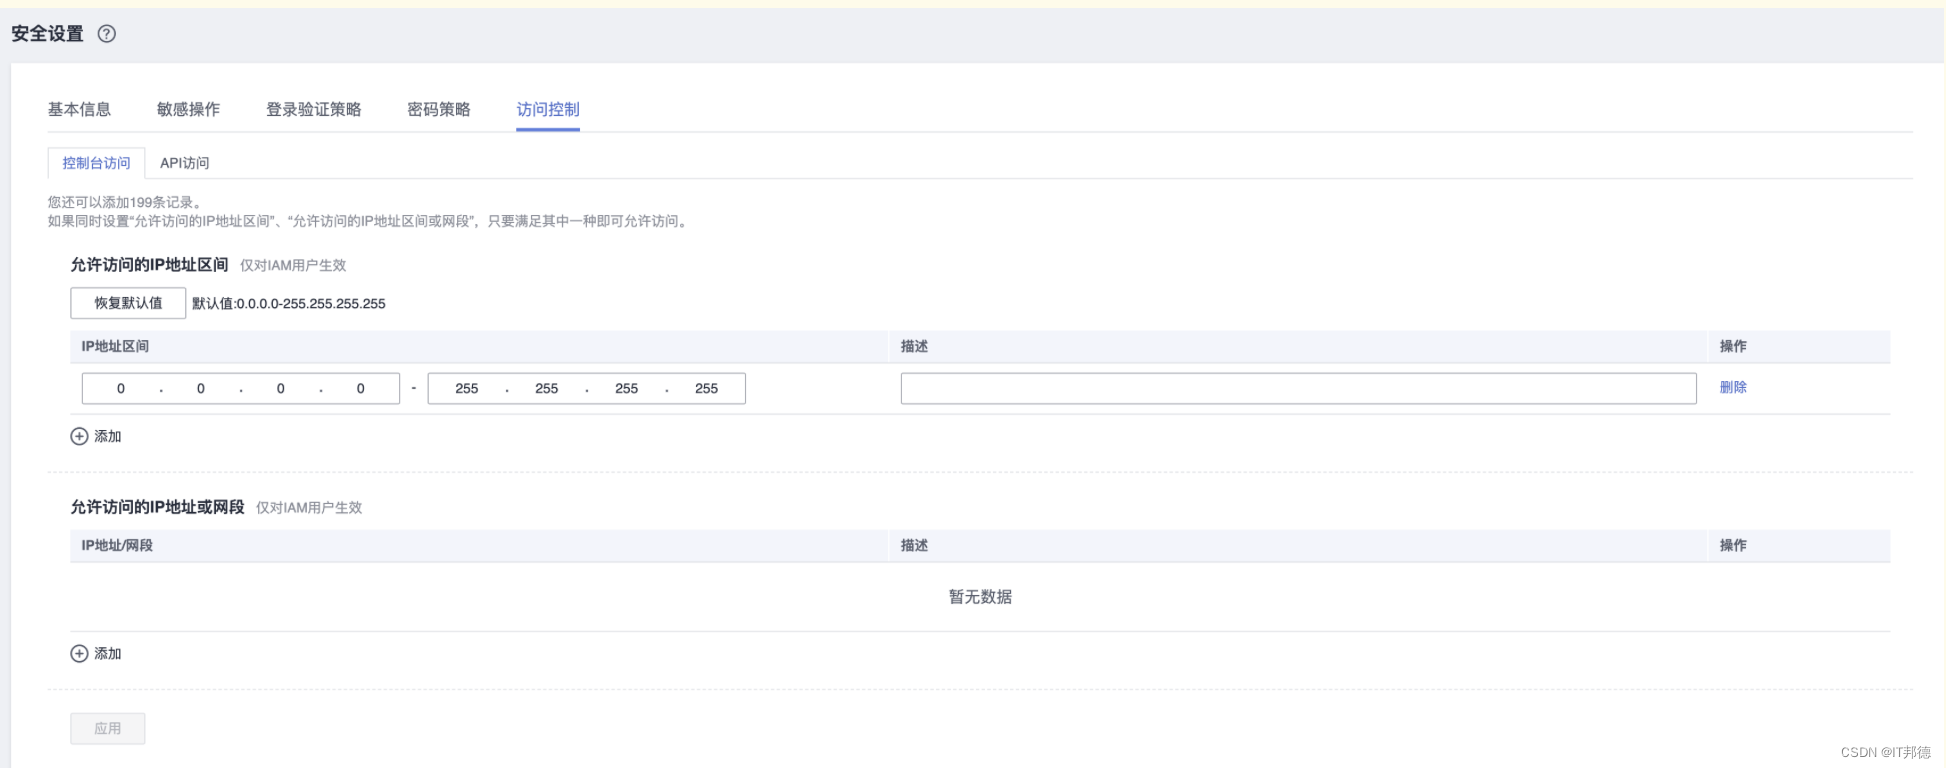Focus the second 255 octet of the end IP

547,388
